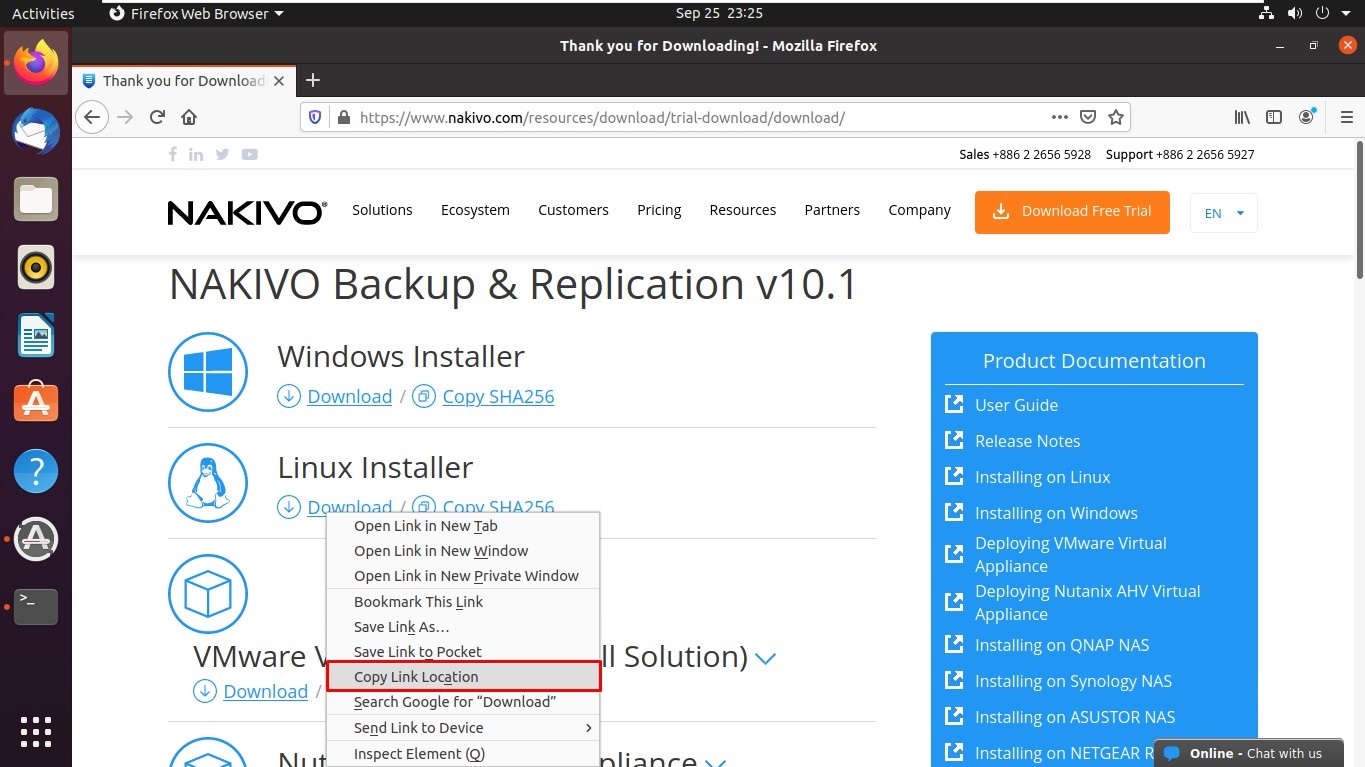This screenshot has width=1365, height=767.
Task: Launch Thunderbird mail from the dock
Action: click(36, 130)
